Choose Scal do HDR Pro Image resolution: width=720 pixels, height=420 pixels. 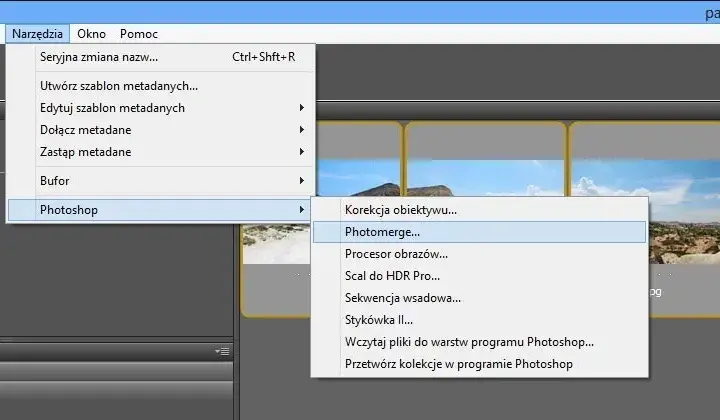pos(479,276)
